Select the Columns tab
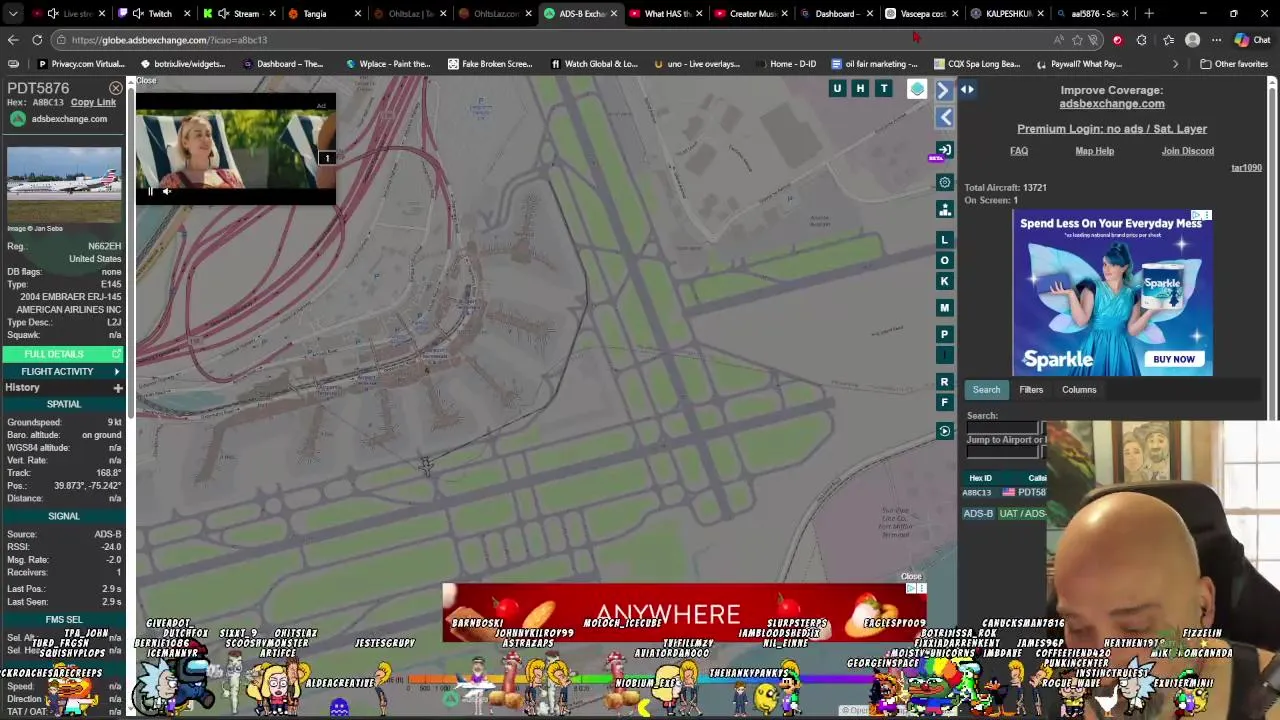The width and height of the screenshot is (1280, 720). point(1079,390)
